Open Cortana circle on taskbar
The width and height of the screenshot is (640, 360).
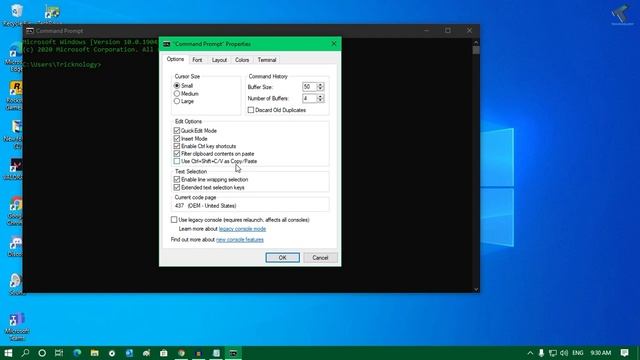tap(42, 353)
